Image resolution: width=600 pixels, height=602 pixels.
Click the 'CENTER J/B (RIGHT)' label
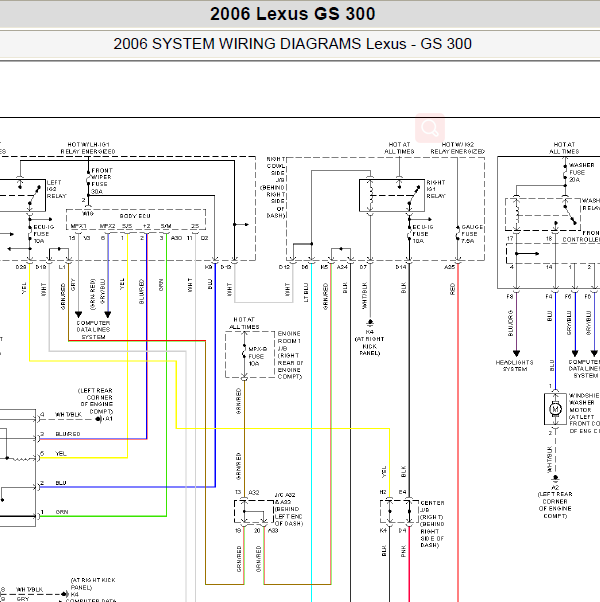[432, 510]
